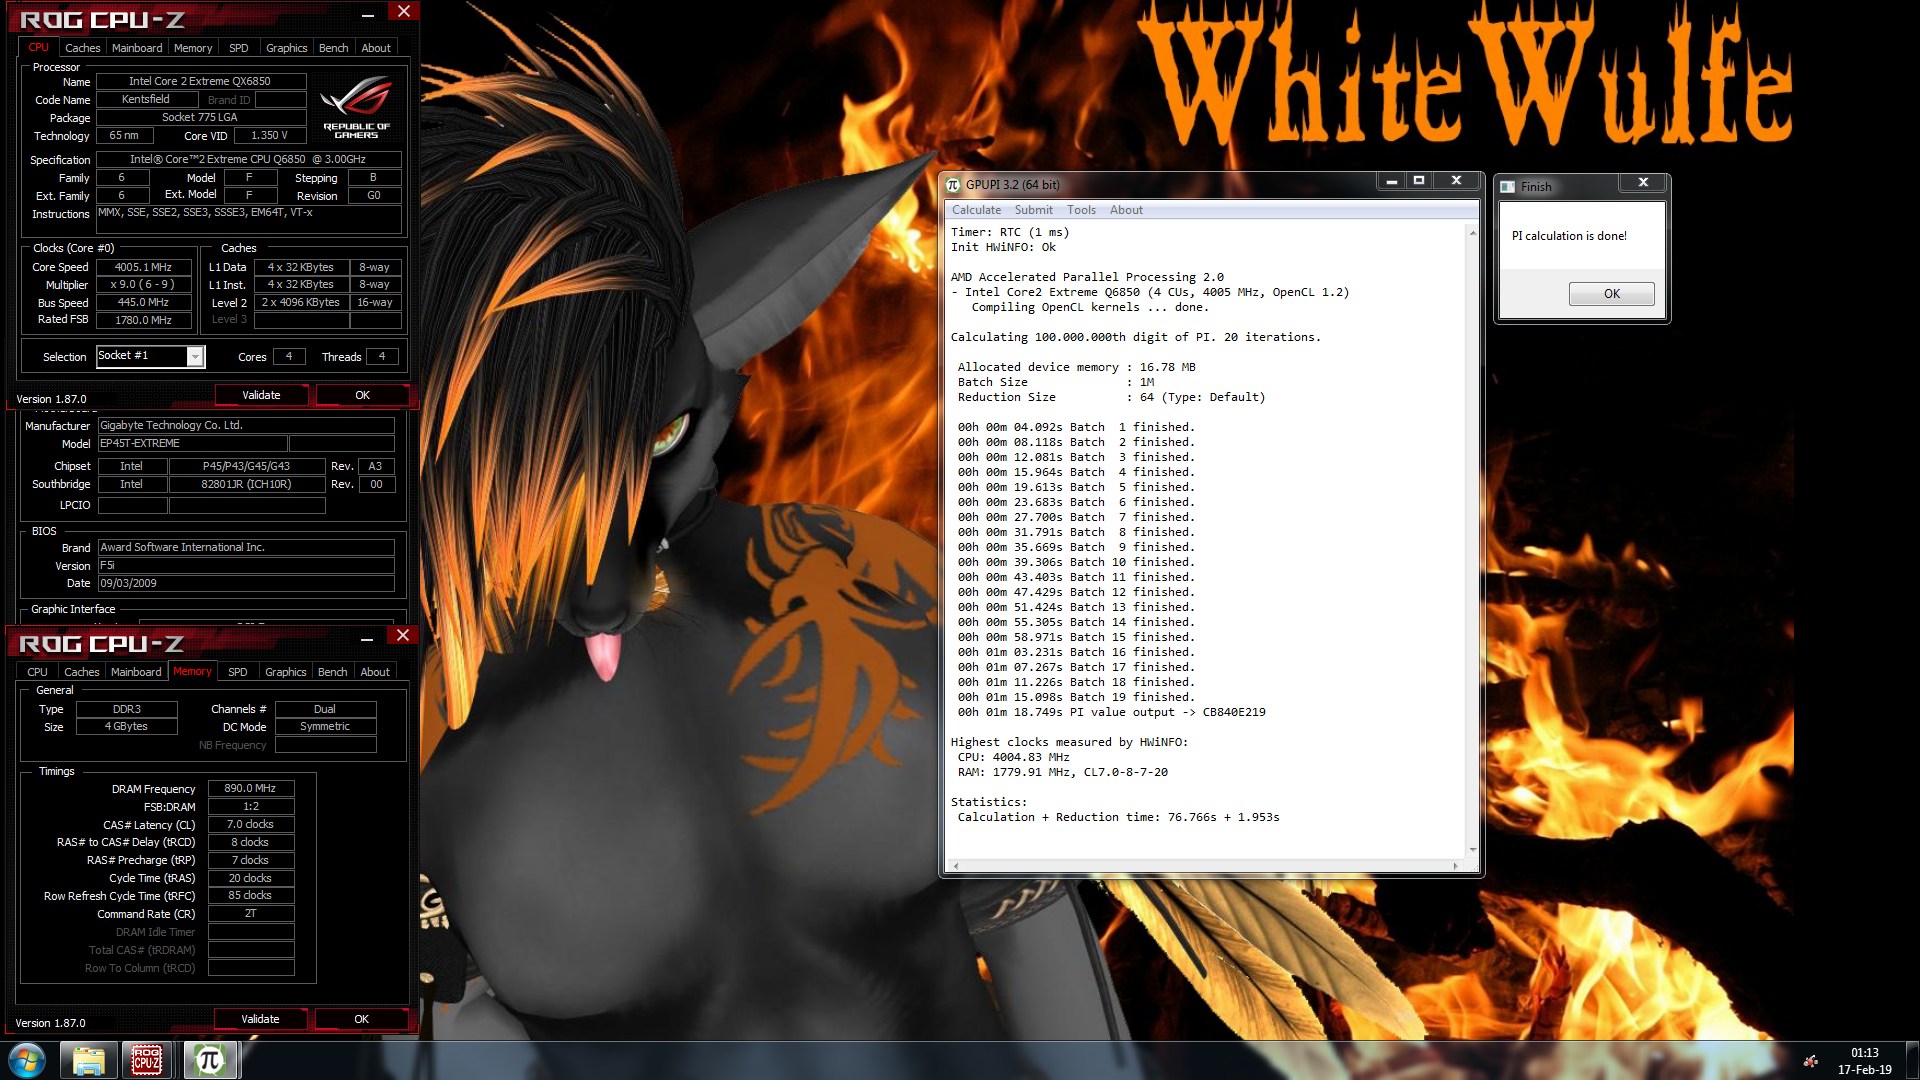1920x1080 pixels.
Task: Select About tab in bottom CPU-Z window
Action: [375, 672]
